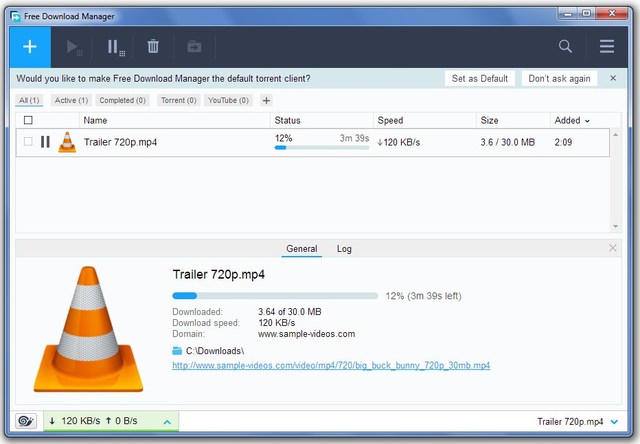This screenshot has width=640, height=444.
Task: Click the 120 KB/s speed indicator in status bar
Action: point(81,421)
